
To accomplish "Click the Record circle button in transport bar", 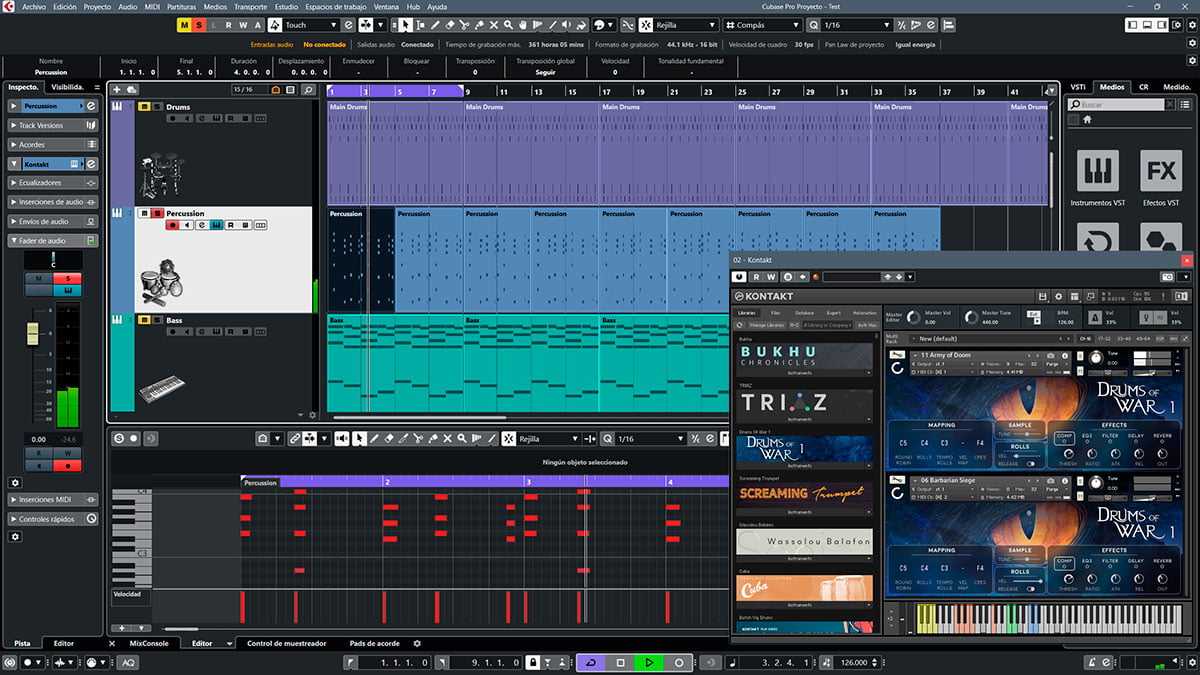I will click(x=678, y=662).
